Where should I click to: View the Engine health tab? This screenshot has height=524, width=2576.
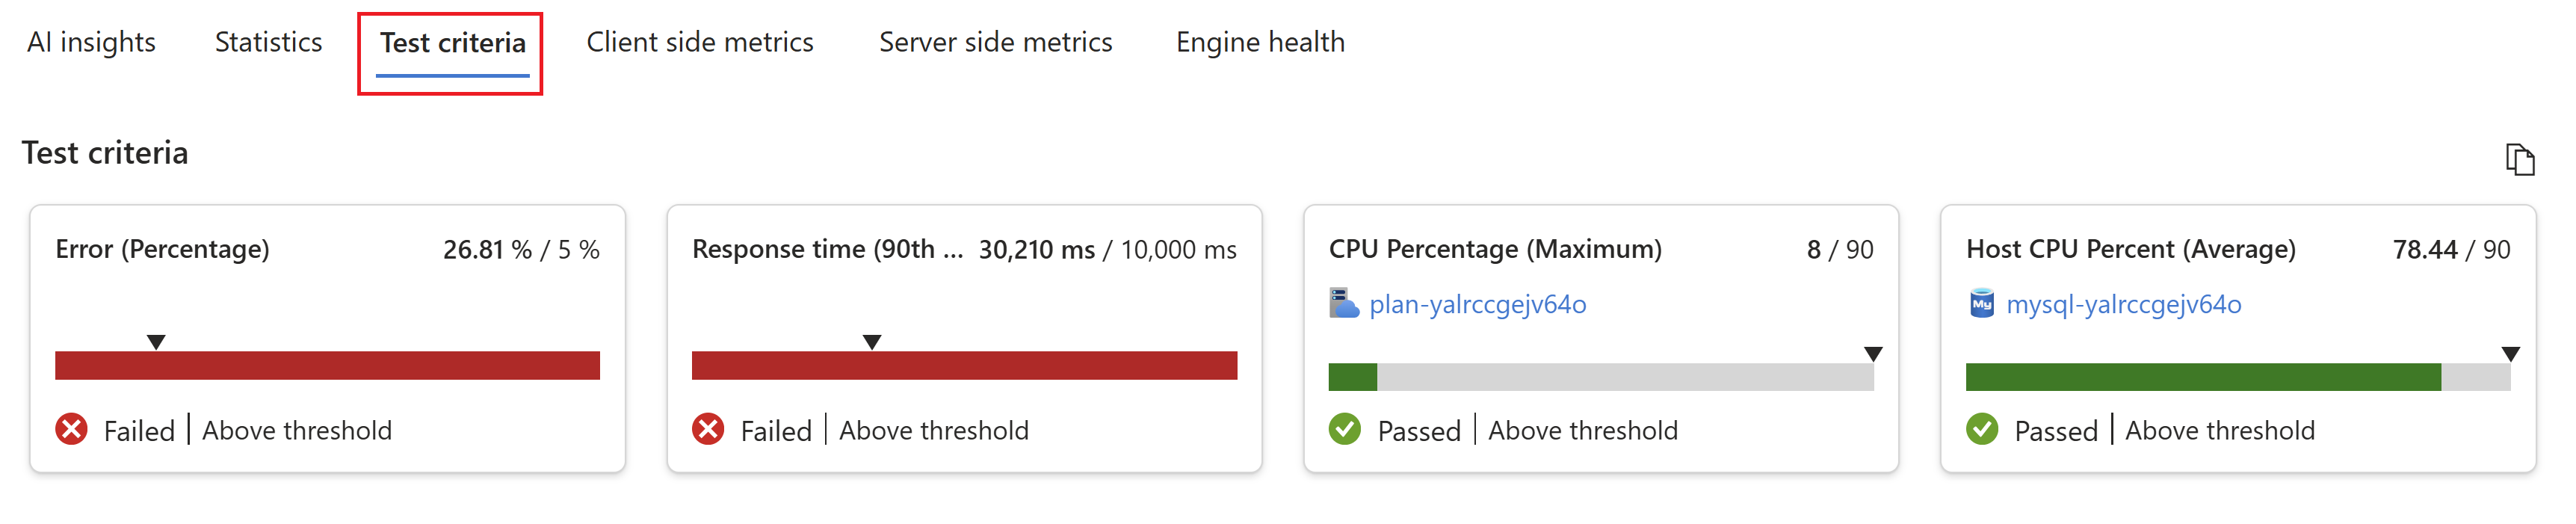[1260, 42]
